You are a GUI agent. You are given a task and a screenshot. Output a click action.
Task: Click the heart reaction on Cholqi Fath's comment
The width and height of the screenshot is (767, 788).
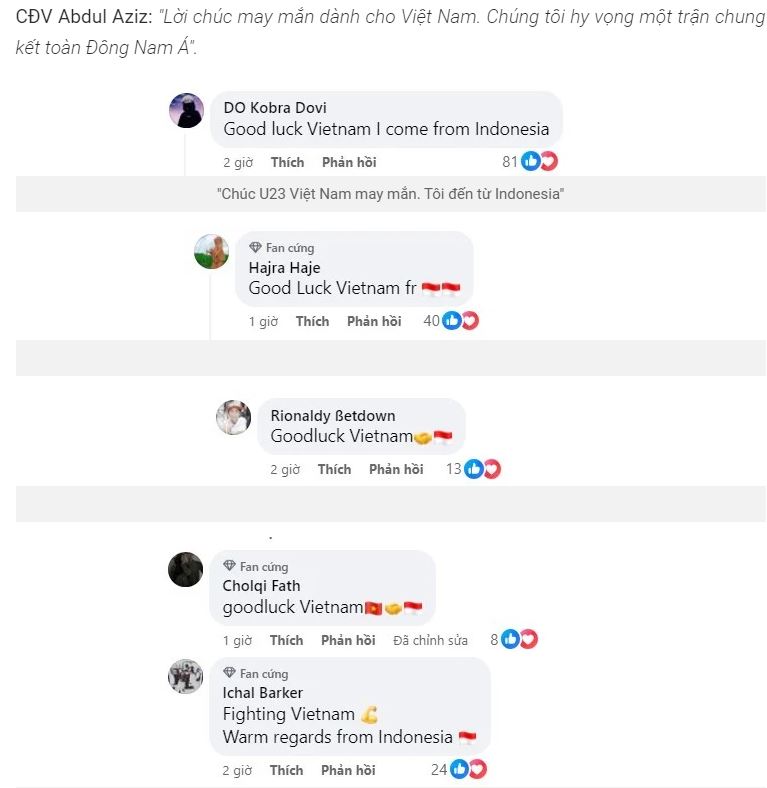pos(528,639)
